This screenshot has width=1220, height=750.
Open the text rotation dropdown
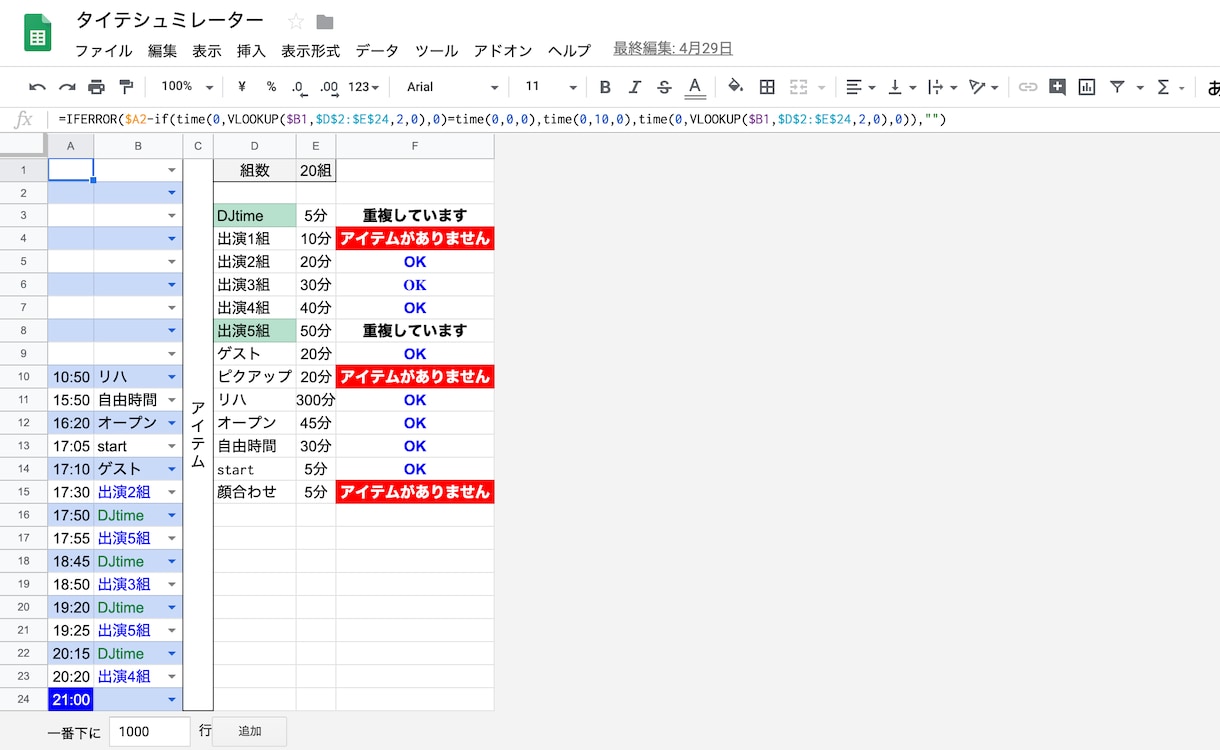coord(985,87)
